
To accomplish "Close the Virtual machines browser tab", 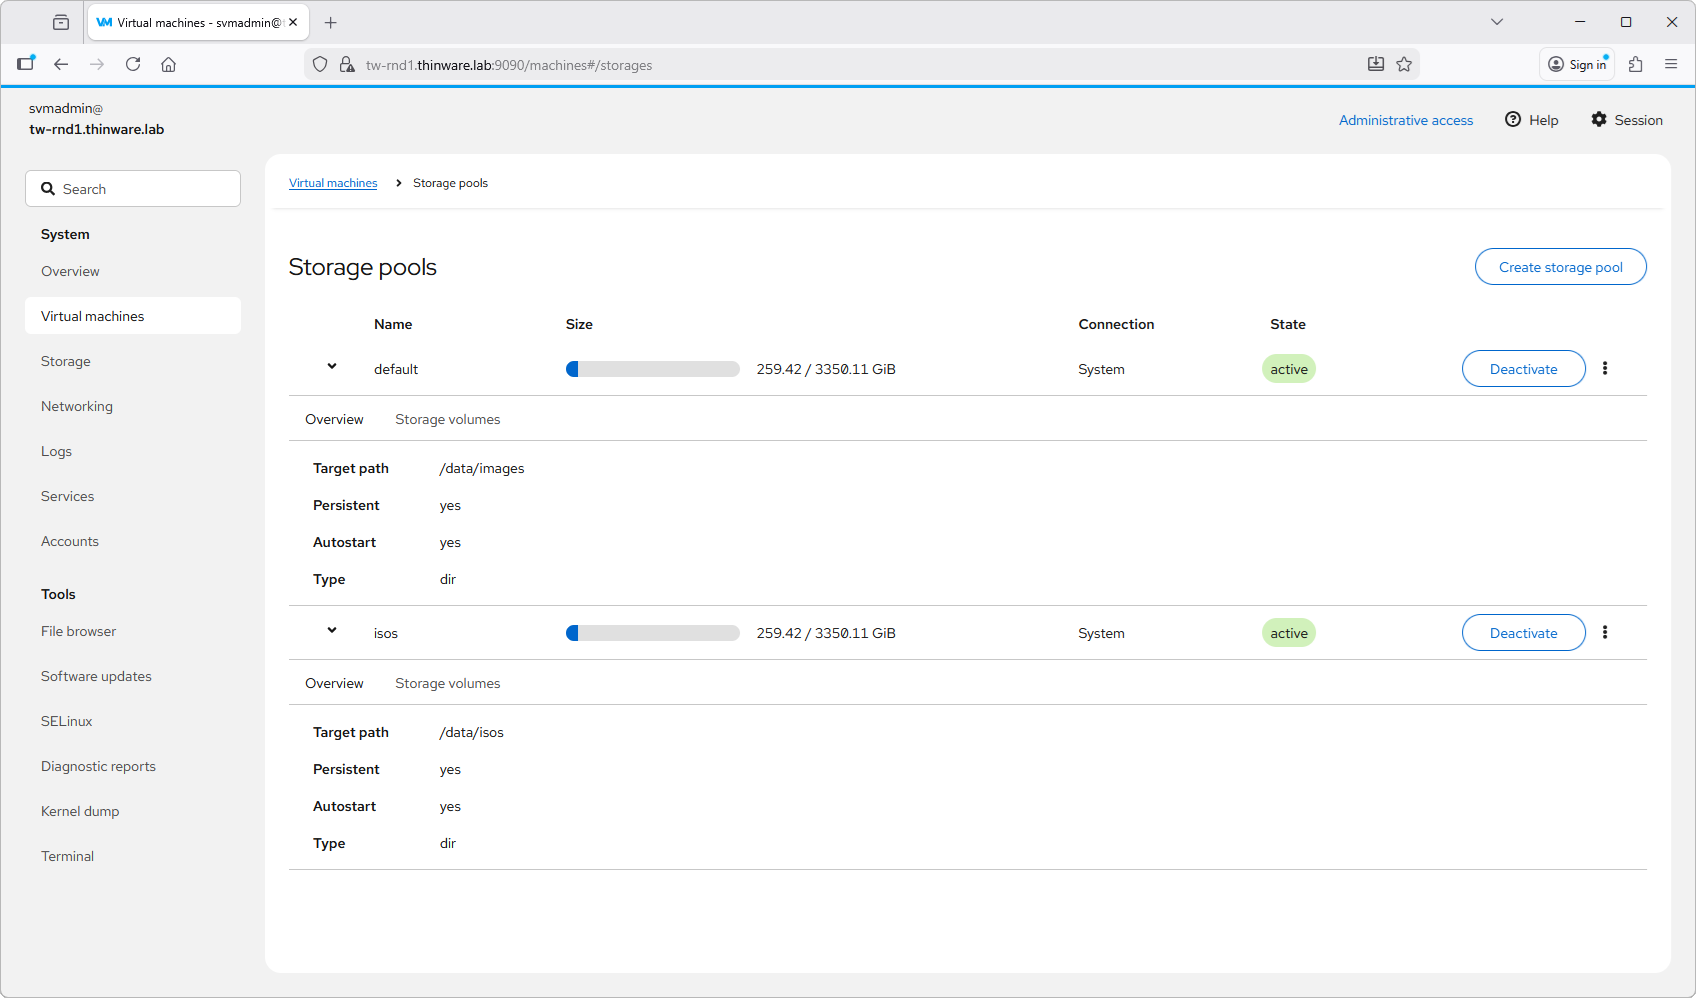I will 293,22.
